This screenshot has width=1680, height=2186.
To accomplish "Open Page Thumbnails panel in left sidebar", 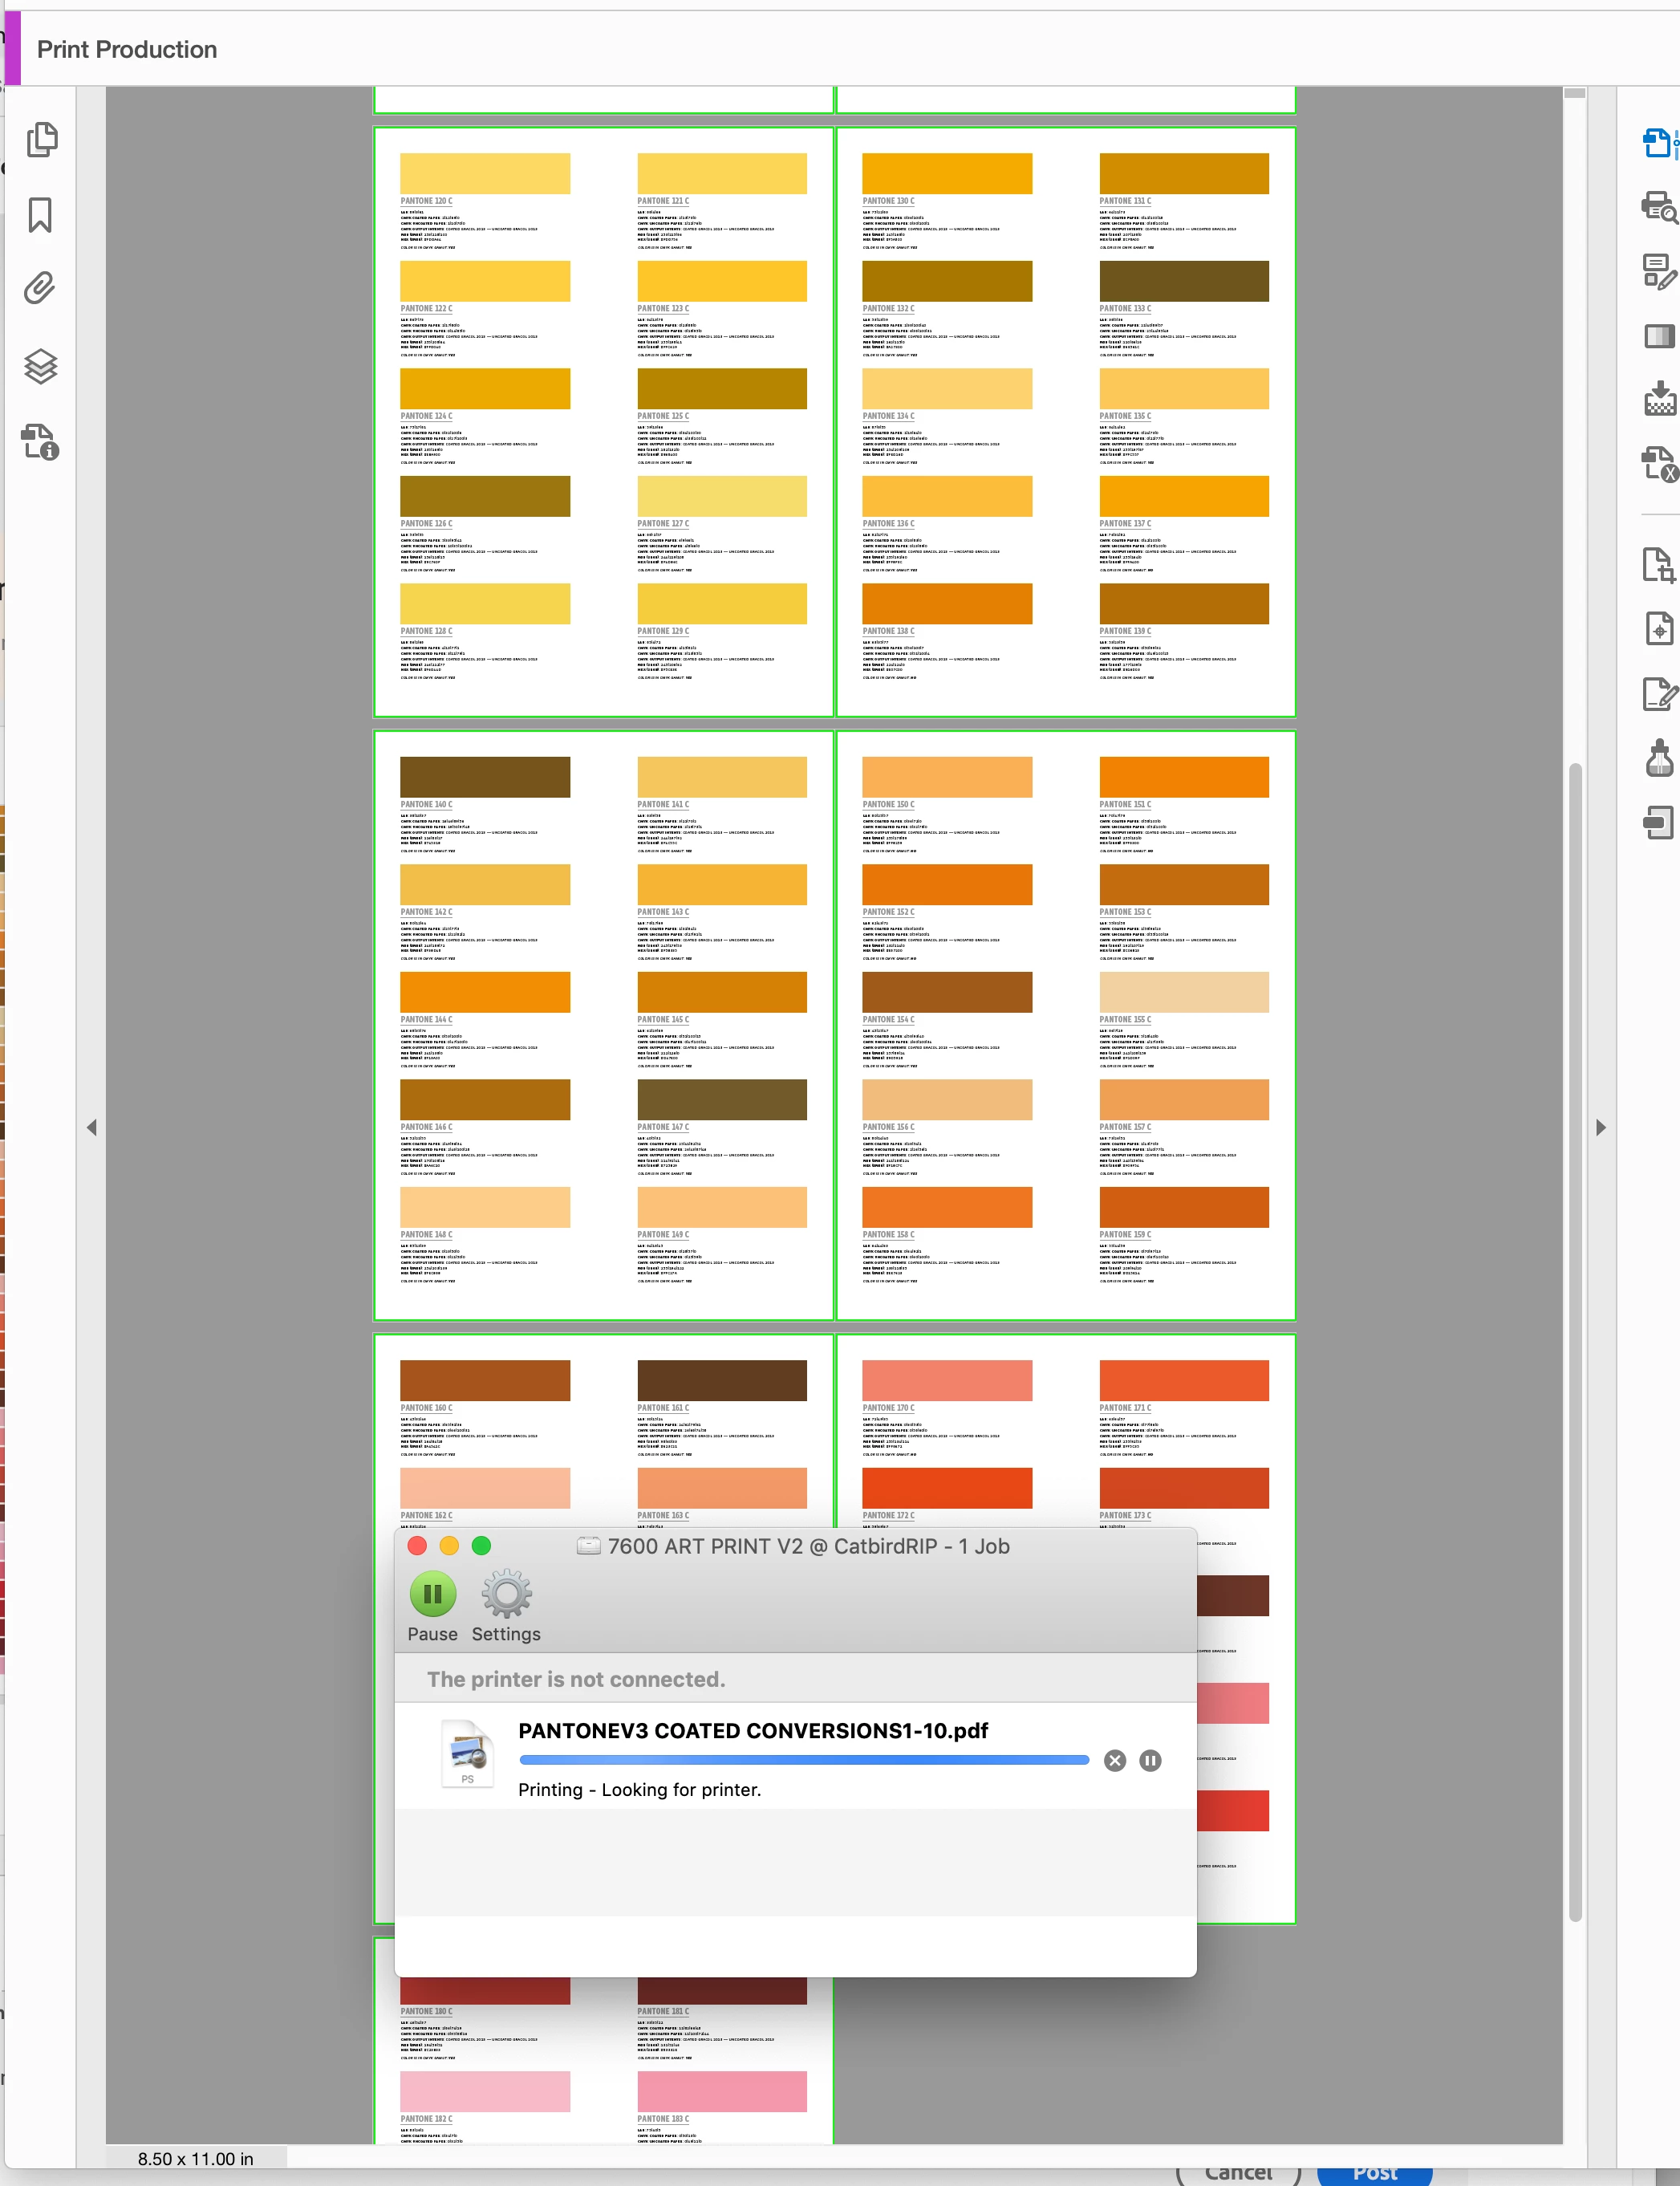I will point(41,139).
